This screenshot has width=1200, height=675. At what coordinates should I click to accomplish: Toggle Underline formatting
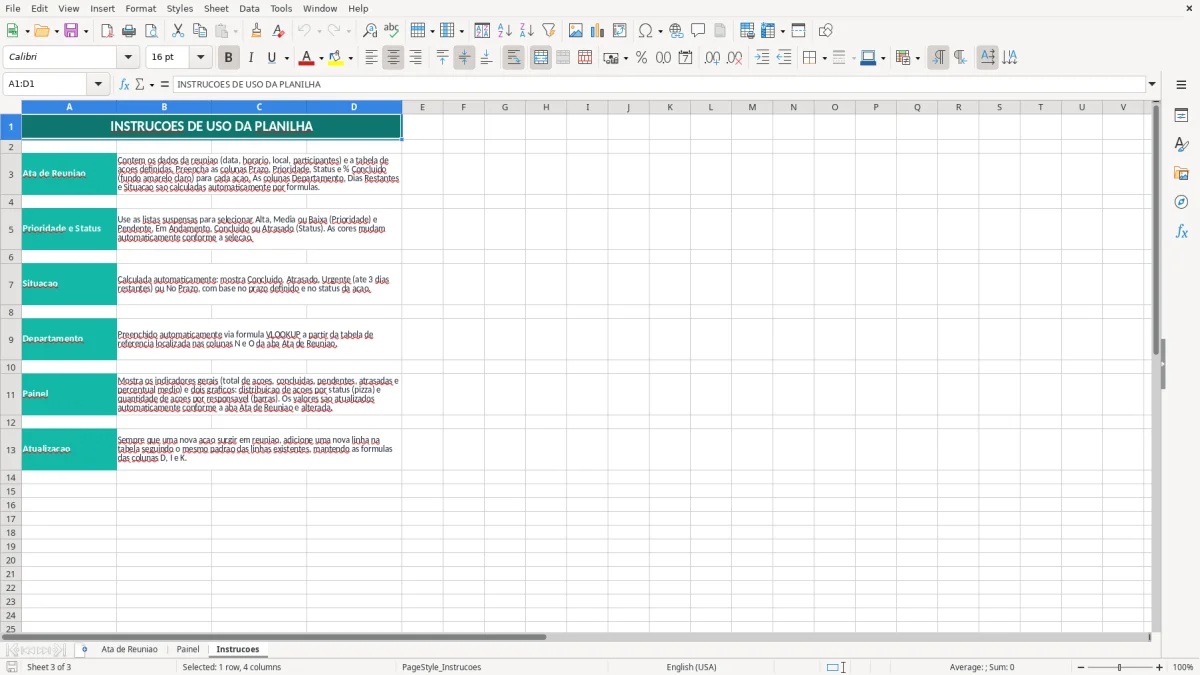coord(271,58)
